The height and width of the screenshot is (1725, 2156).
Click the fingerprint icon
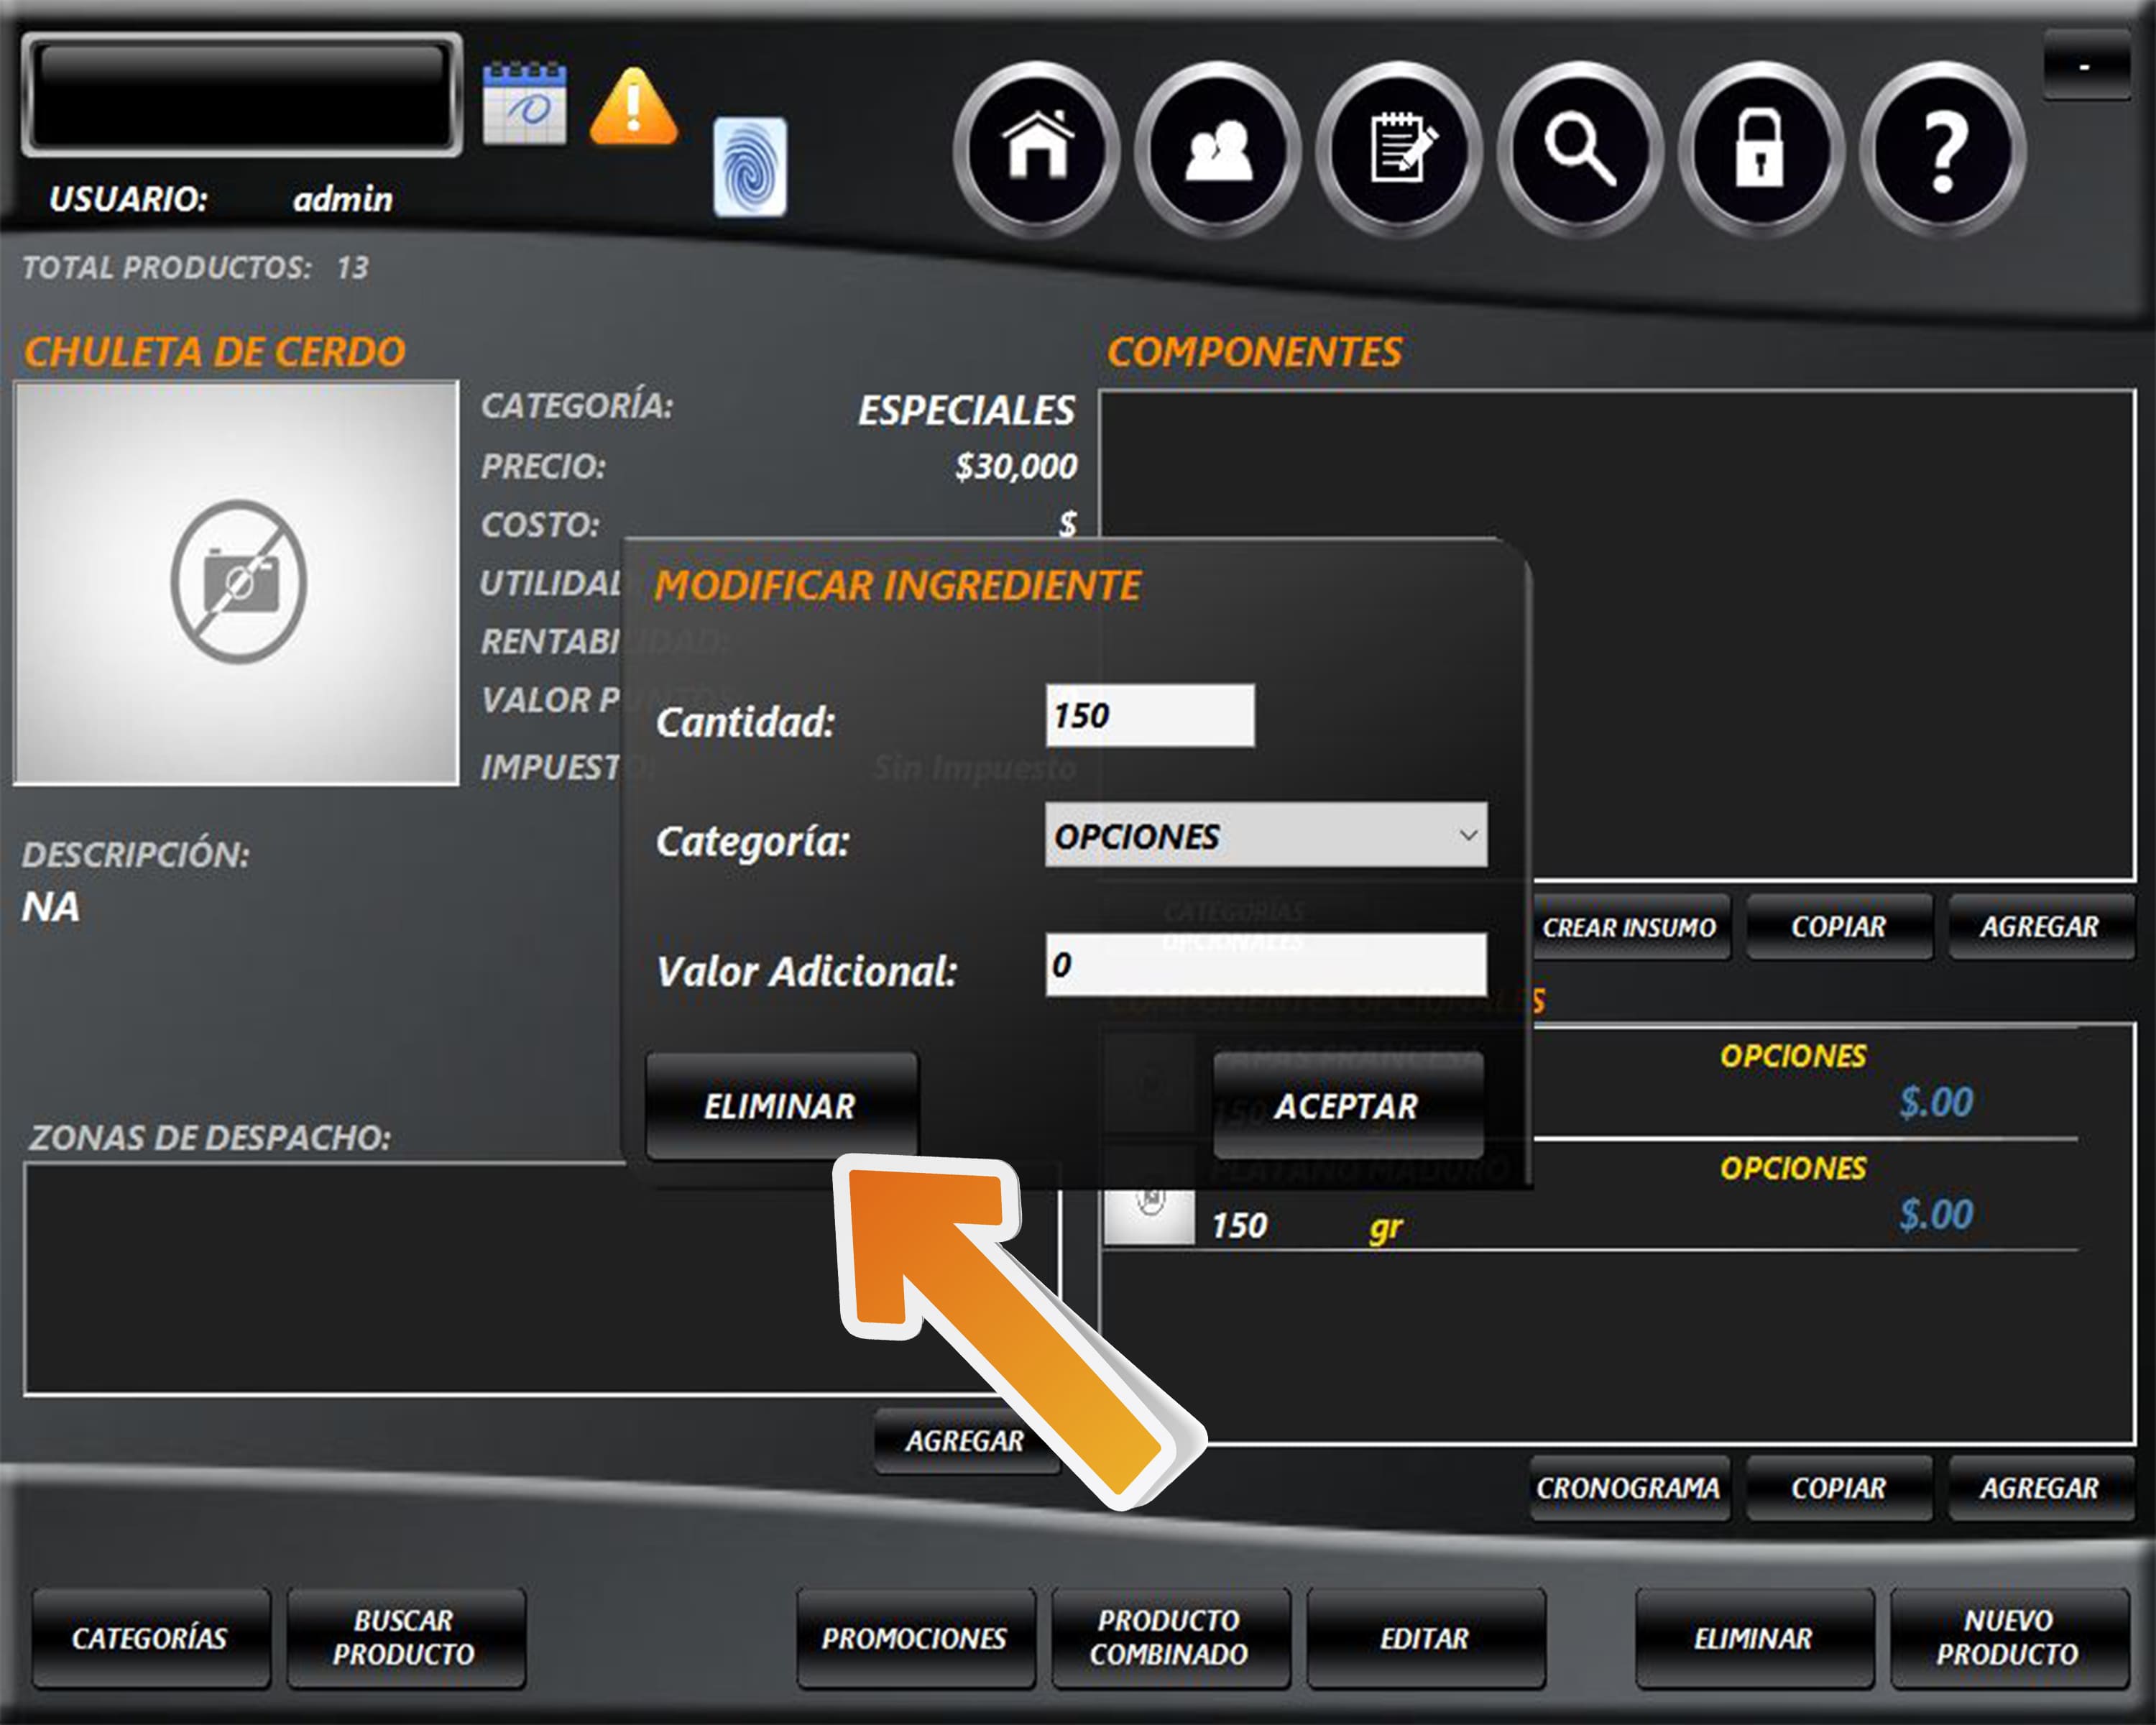(749, 167)
